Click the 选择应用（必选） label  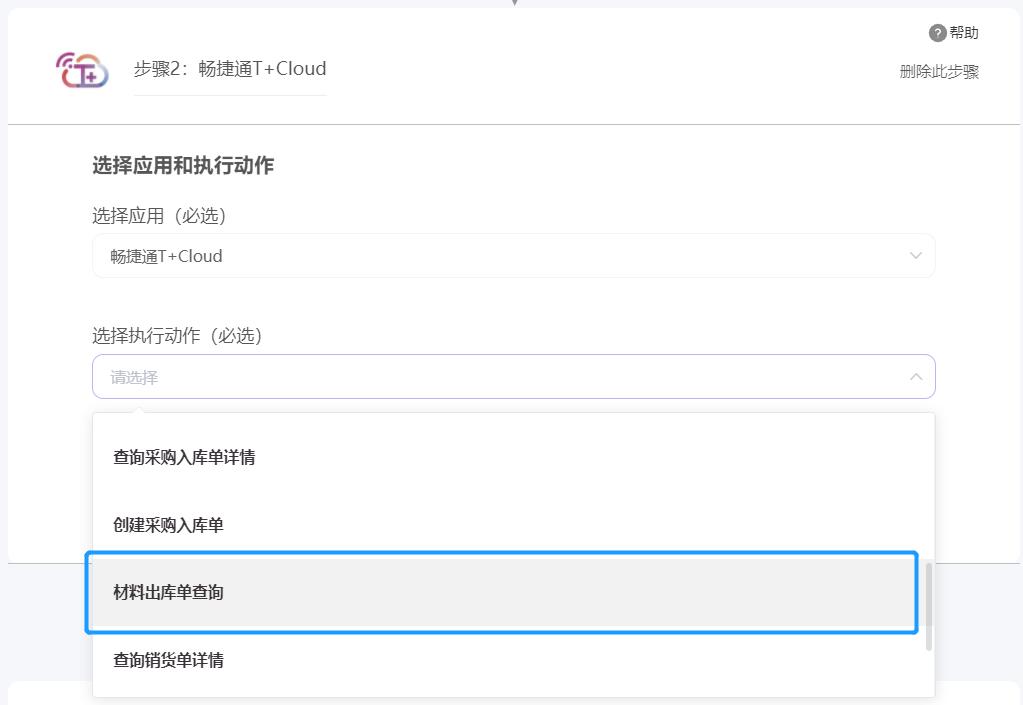[x=157, y=215]
